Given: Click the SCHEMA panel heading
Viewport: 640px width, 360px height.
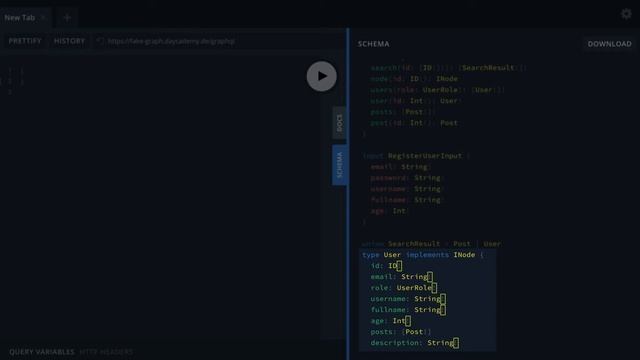Looking at the screenshot, I should (x=373, y=44).
